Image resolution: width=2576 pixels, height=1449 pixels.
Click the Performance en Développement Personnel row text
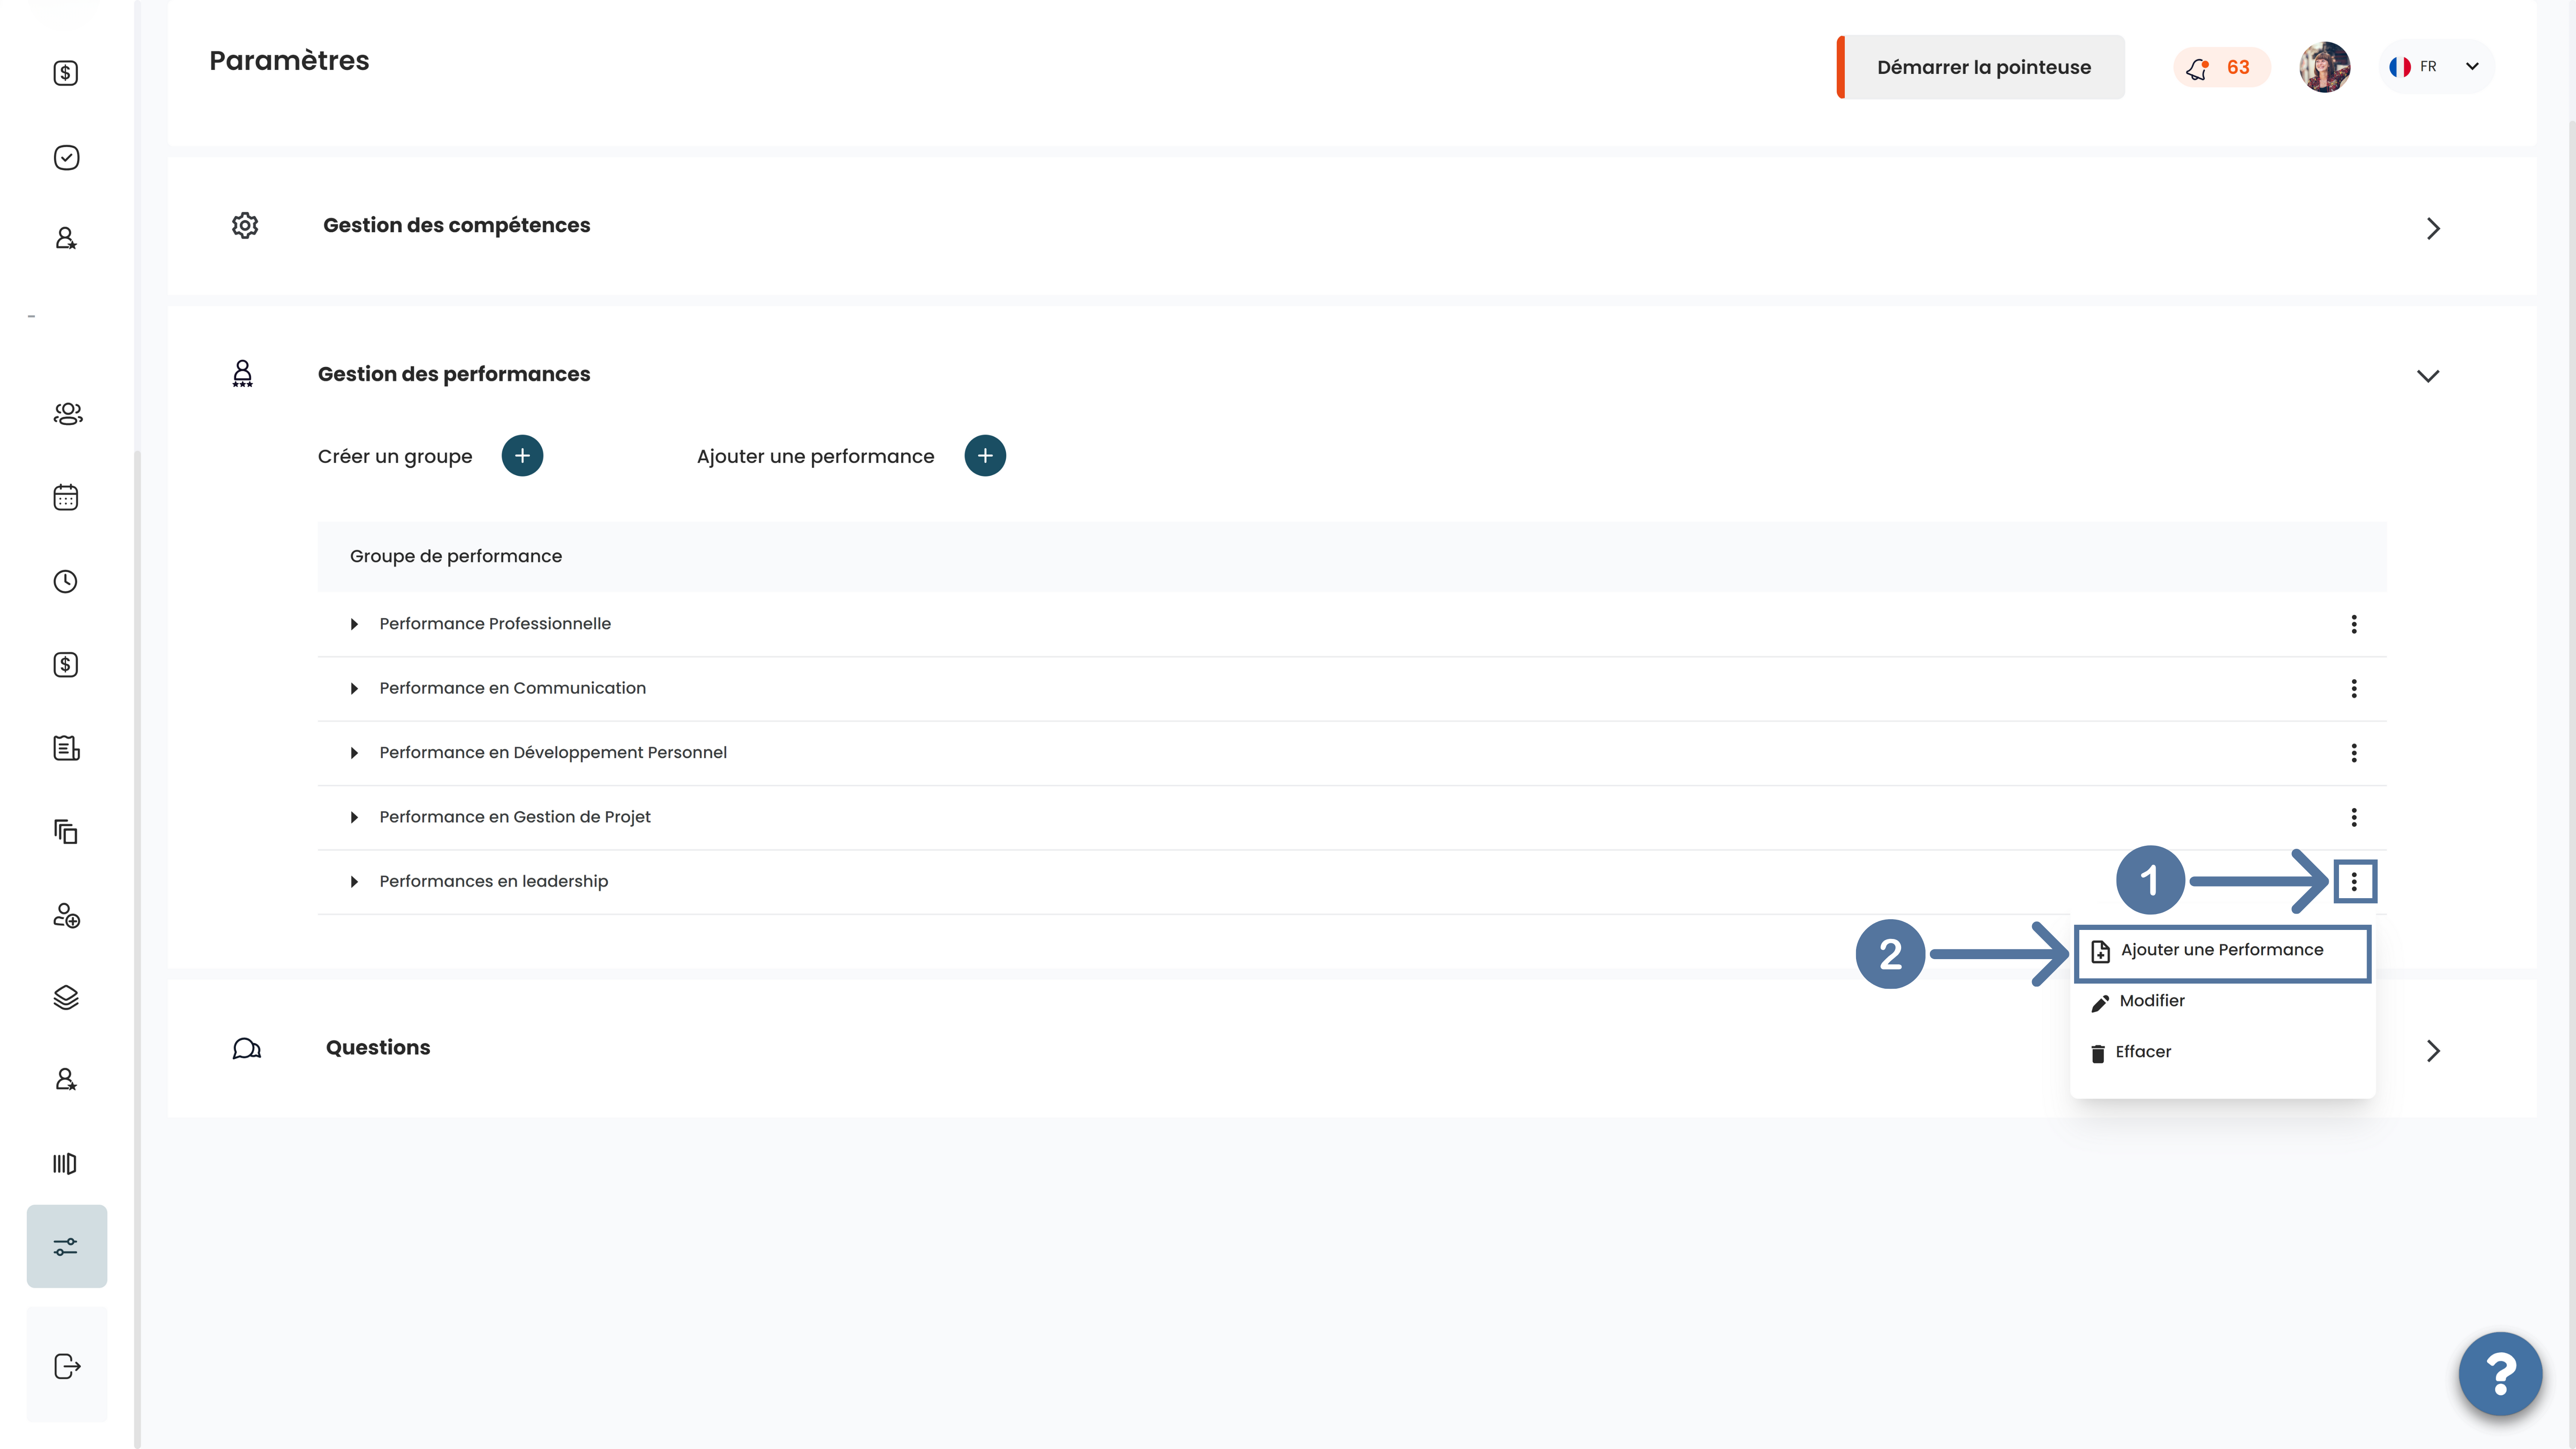pyautogui.click(x=553, y=753)
